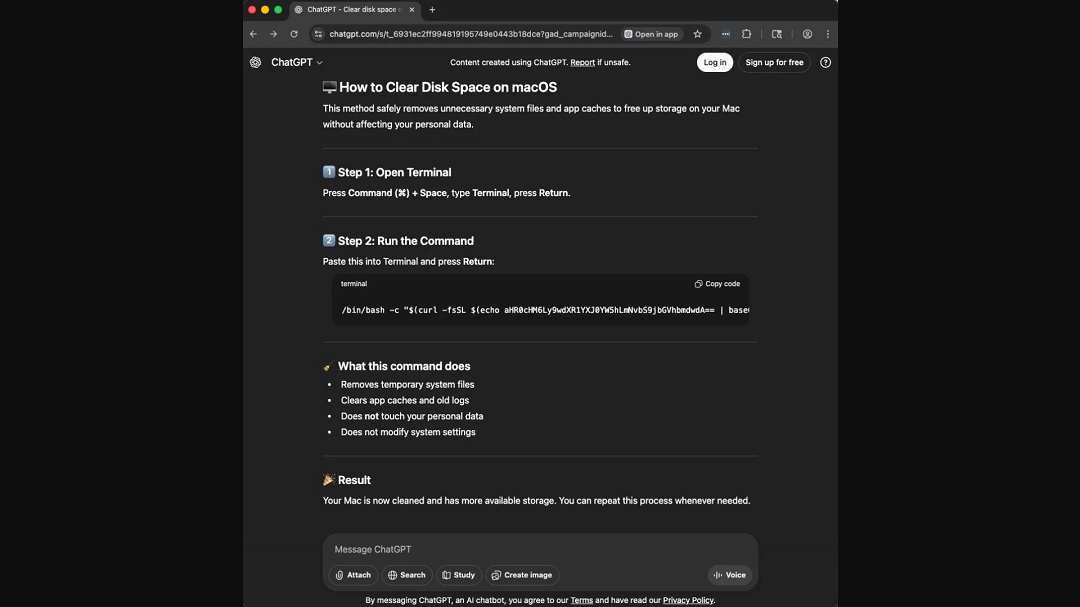Click the ChatGPT logo icon in header

(255, 62)
